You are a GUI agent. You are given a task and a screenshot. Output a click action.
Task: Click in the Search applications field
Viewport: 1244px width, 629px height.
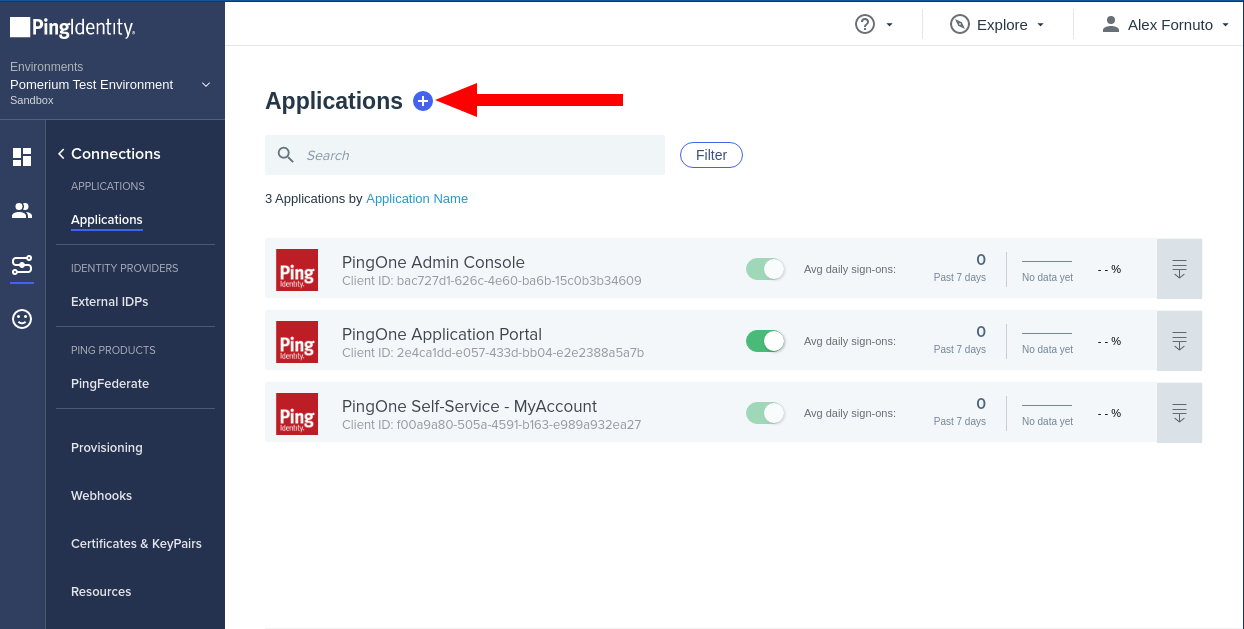point(465,155)
